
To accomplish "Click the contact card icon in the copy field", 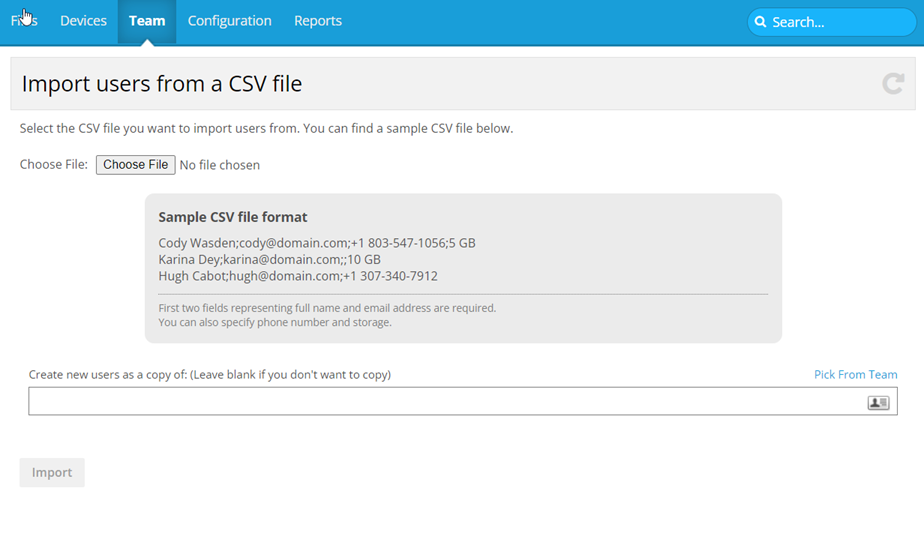I will coord(877,402).
